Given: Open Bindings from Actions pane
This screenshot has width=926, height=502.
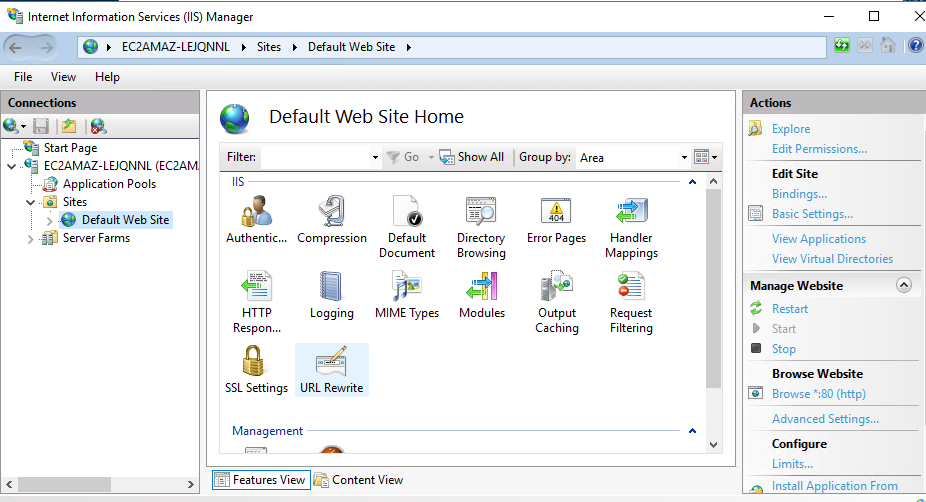Looking at the screenshot, I should tap(799, 194).
